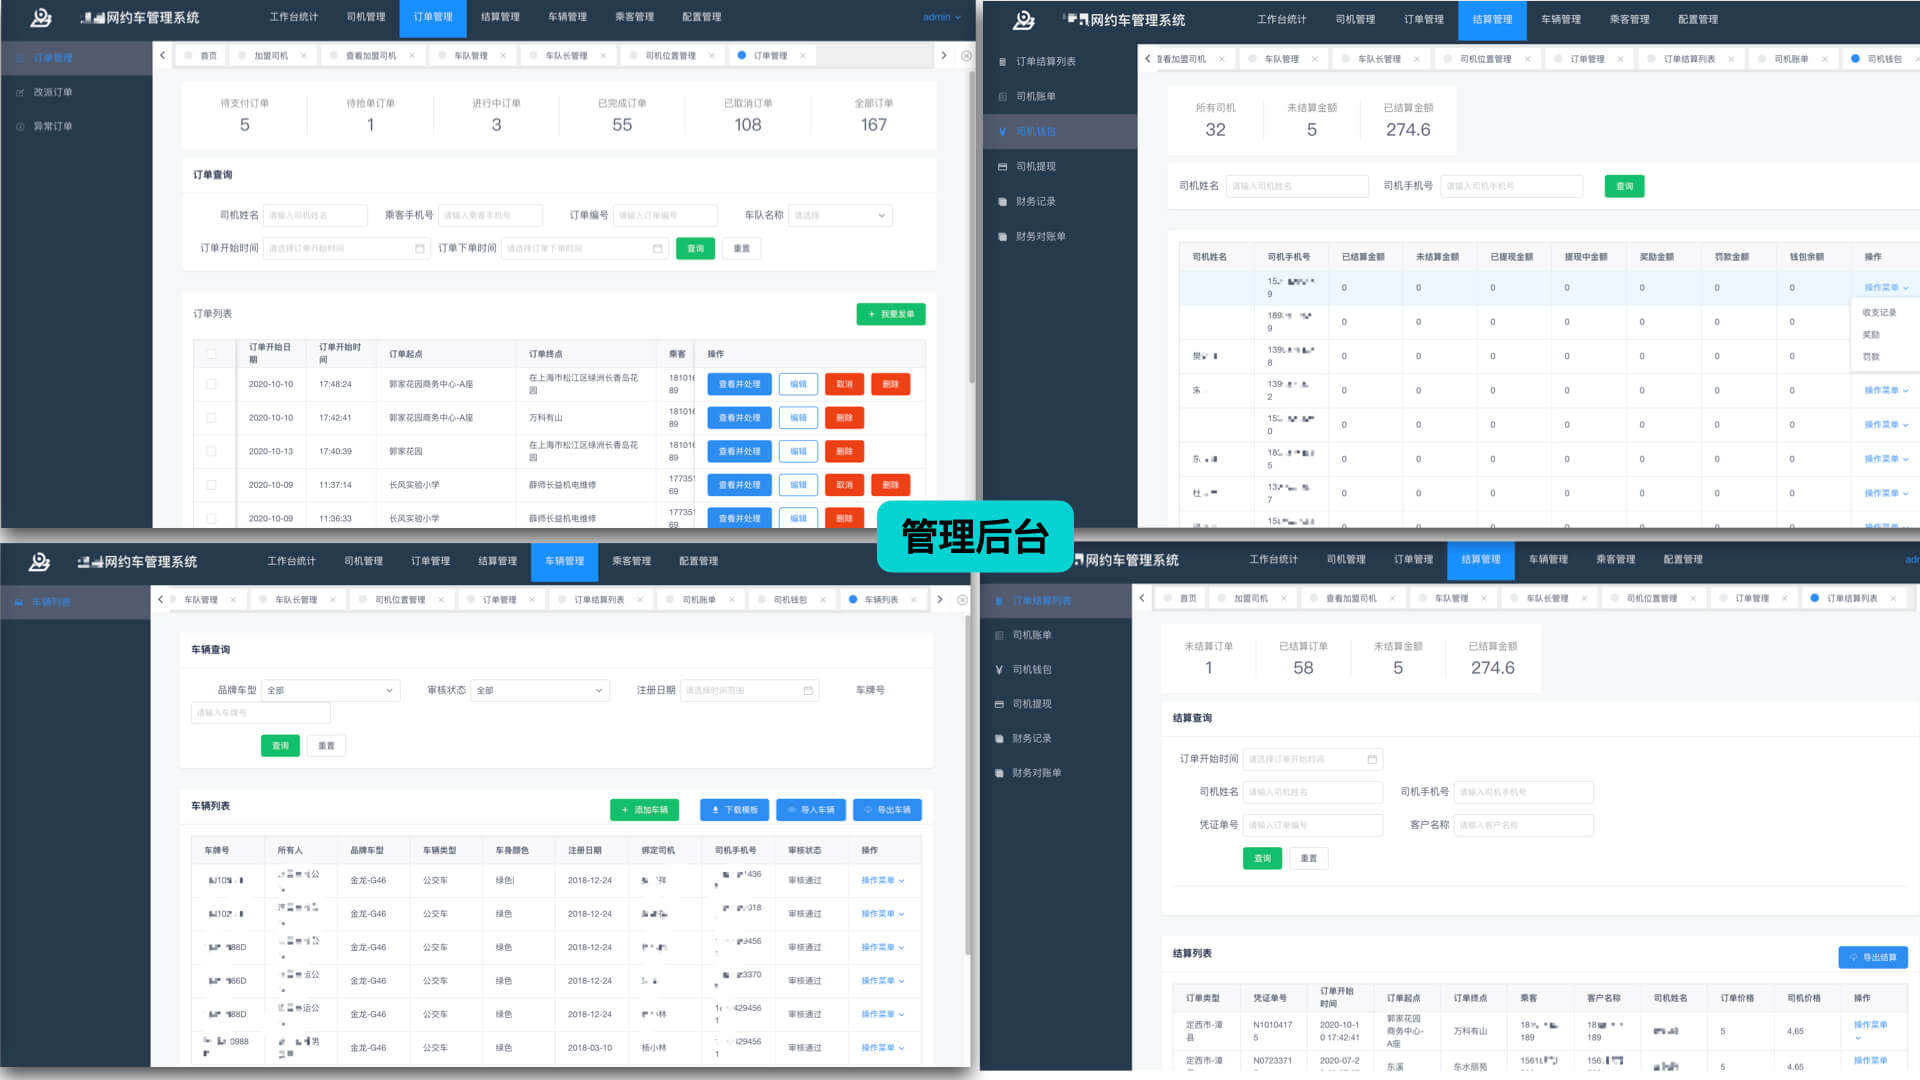Check the order row starting at 17:48:24
The image size is (1920, 1080).
(x=211, y=384)
